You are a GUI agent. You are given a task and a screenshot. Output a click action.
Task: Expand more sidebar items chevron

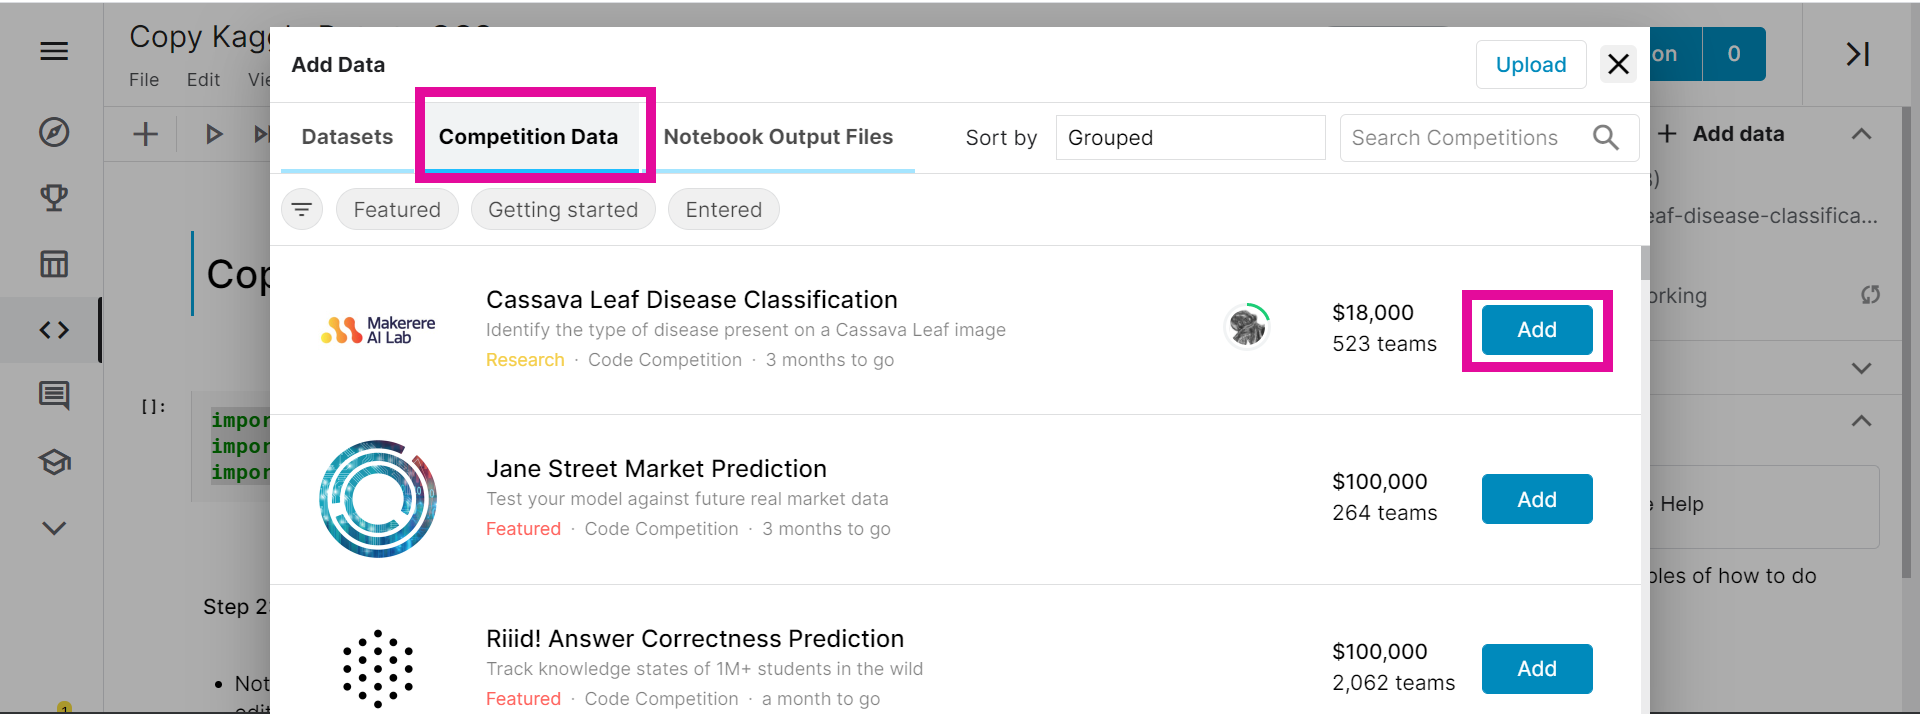[54, 528]
